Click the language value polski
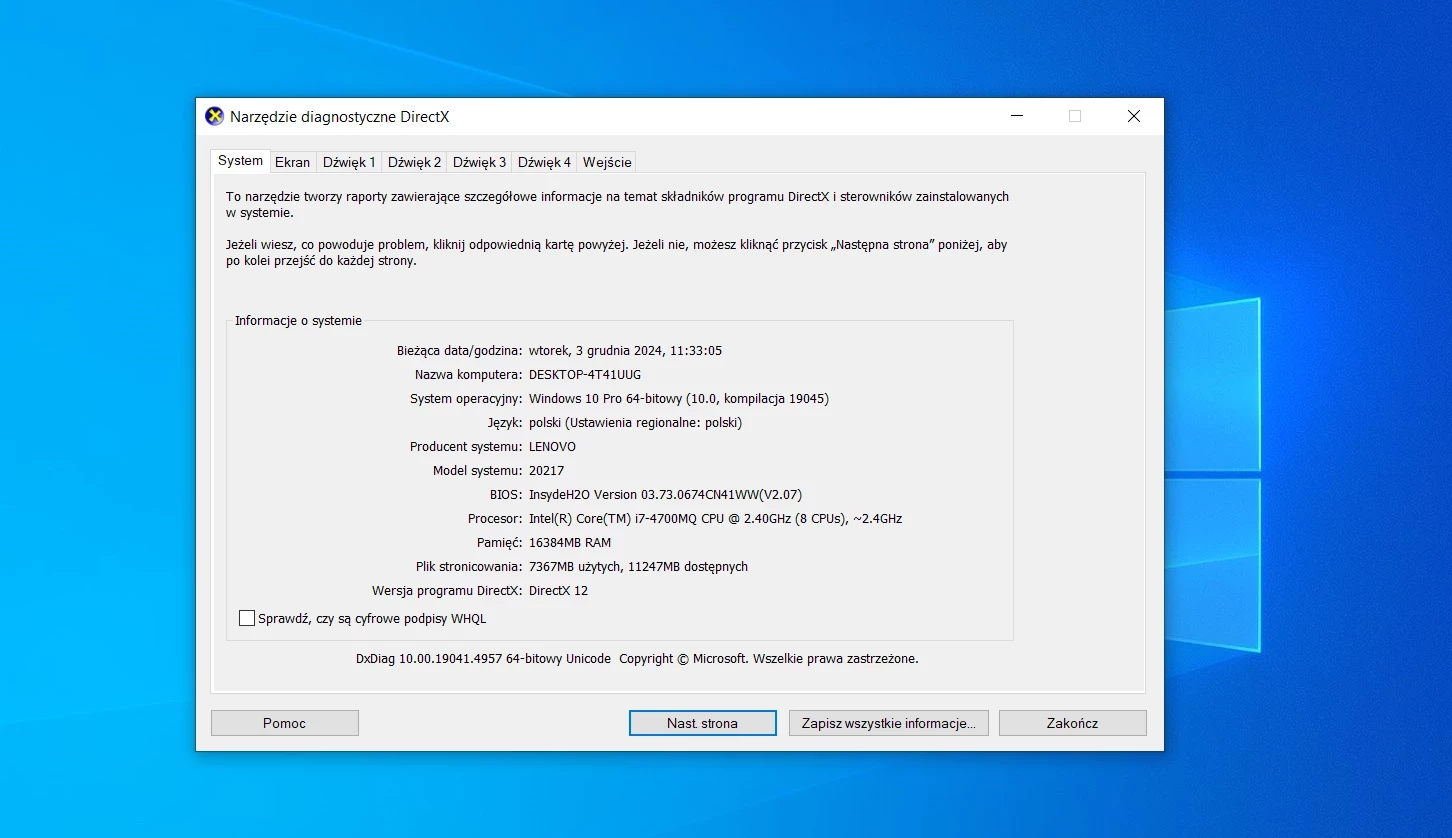 click(x=635, y=423)
